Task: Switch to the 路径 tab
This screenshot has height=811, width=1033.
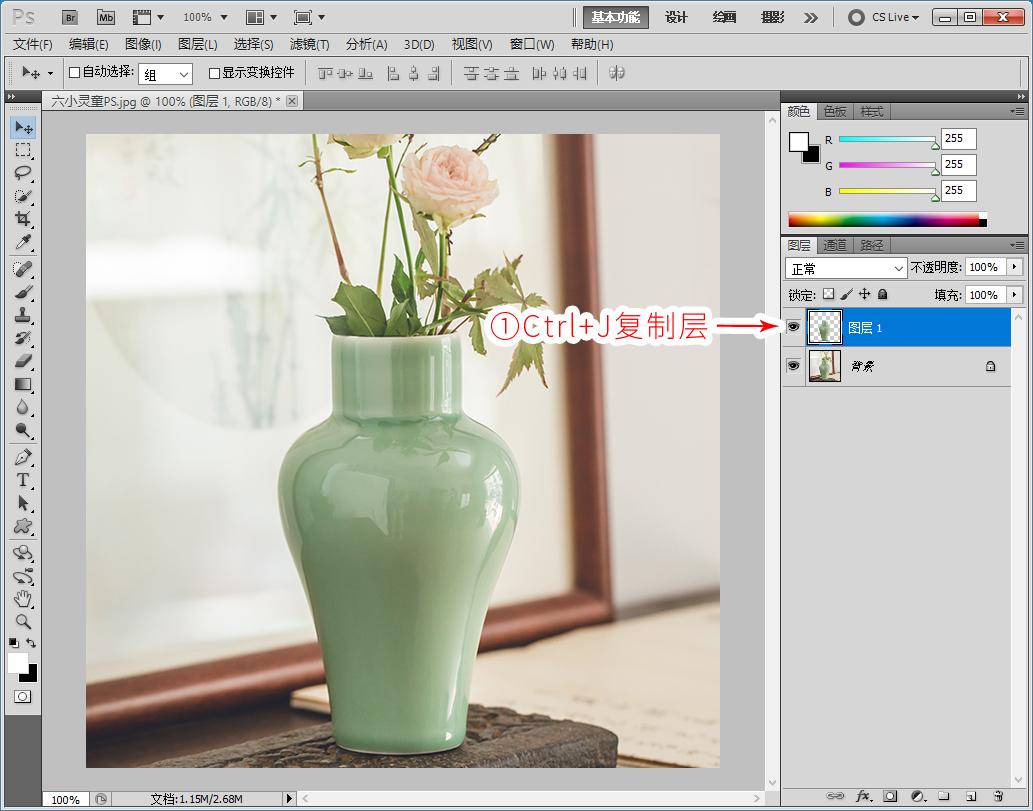Action: click(872, 245)
